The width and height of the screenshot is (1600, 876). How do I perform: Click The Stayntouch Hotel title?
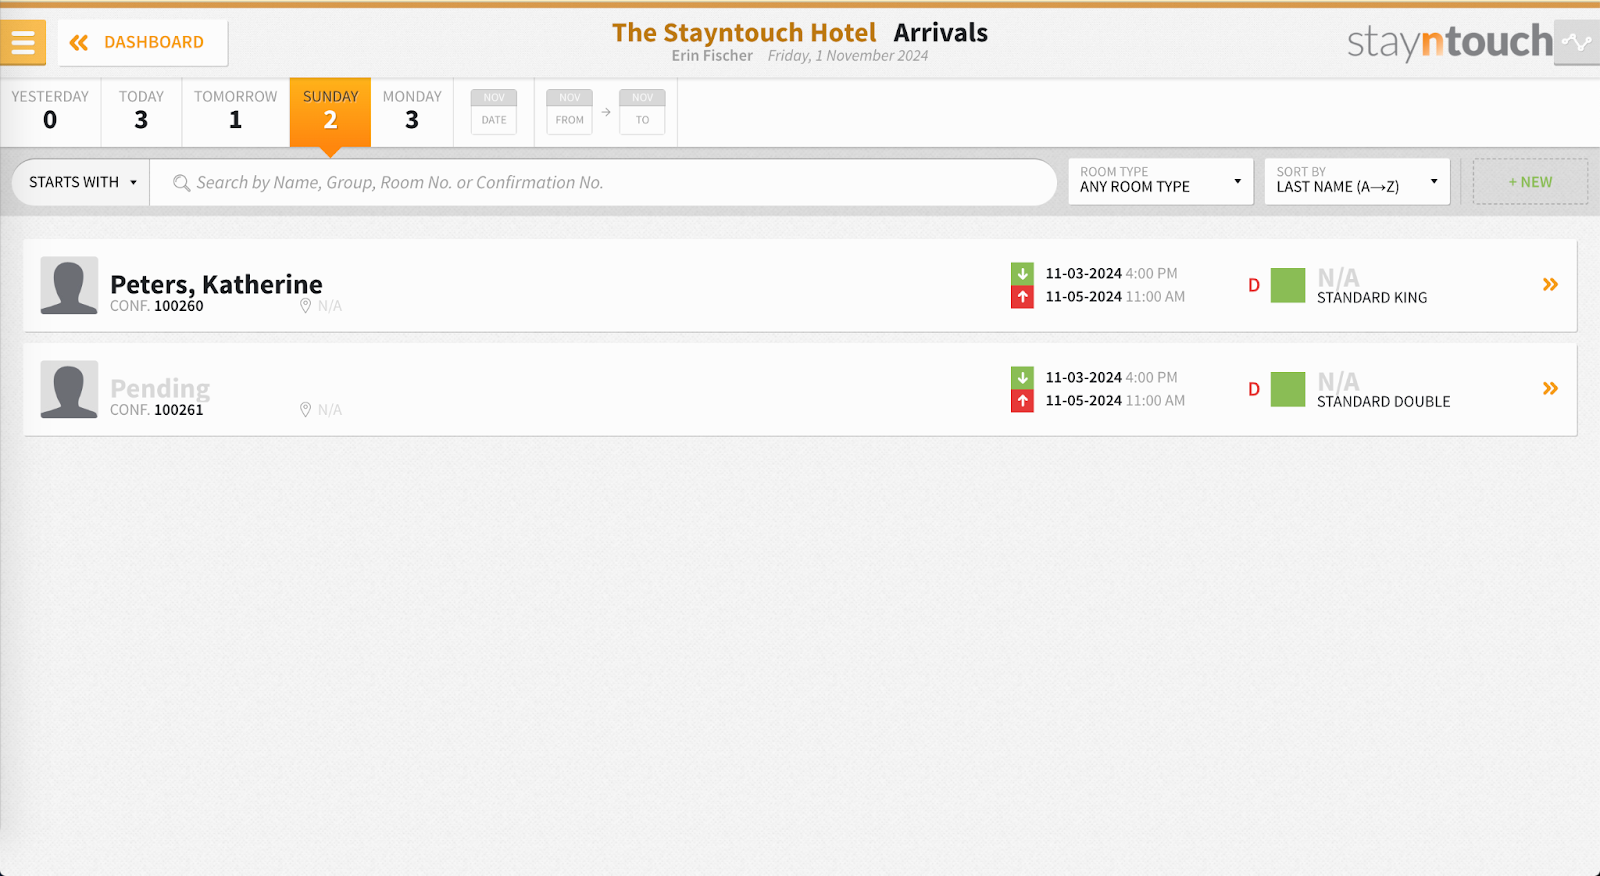(744, 33)
